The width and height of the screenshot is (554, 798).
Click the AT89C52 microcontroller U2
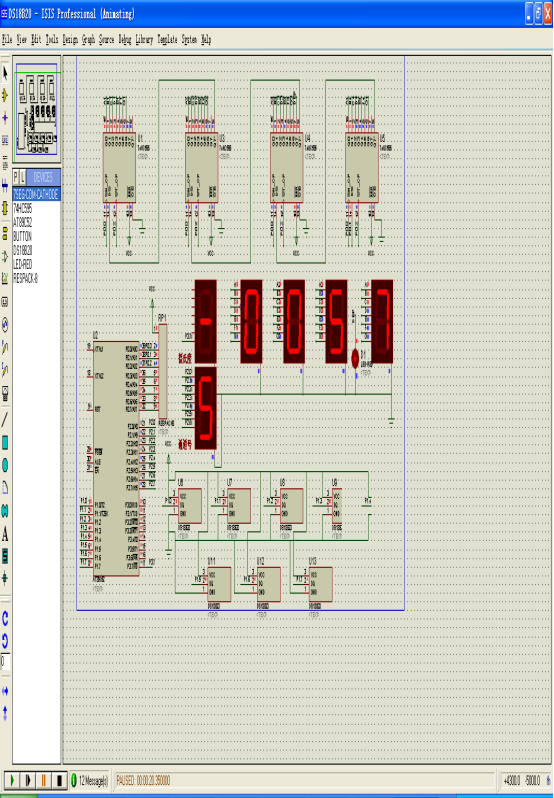116,459
